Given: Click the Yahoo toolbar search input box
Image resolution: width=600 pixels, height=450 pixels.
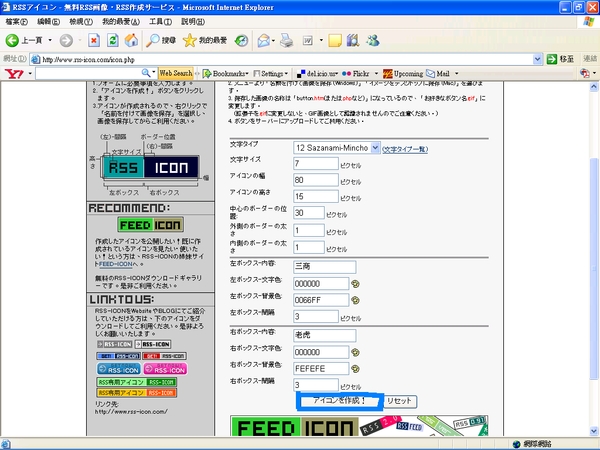Looking at the screenshot, I should tap(88, 73).
